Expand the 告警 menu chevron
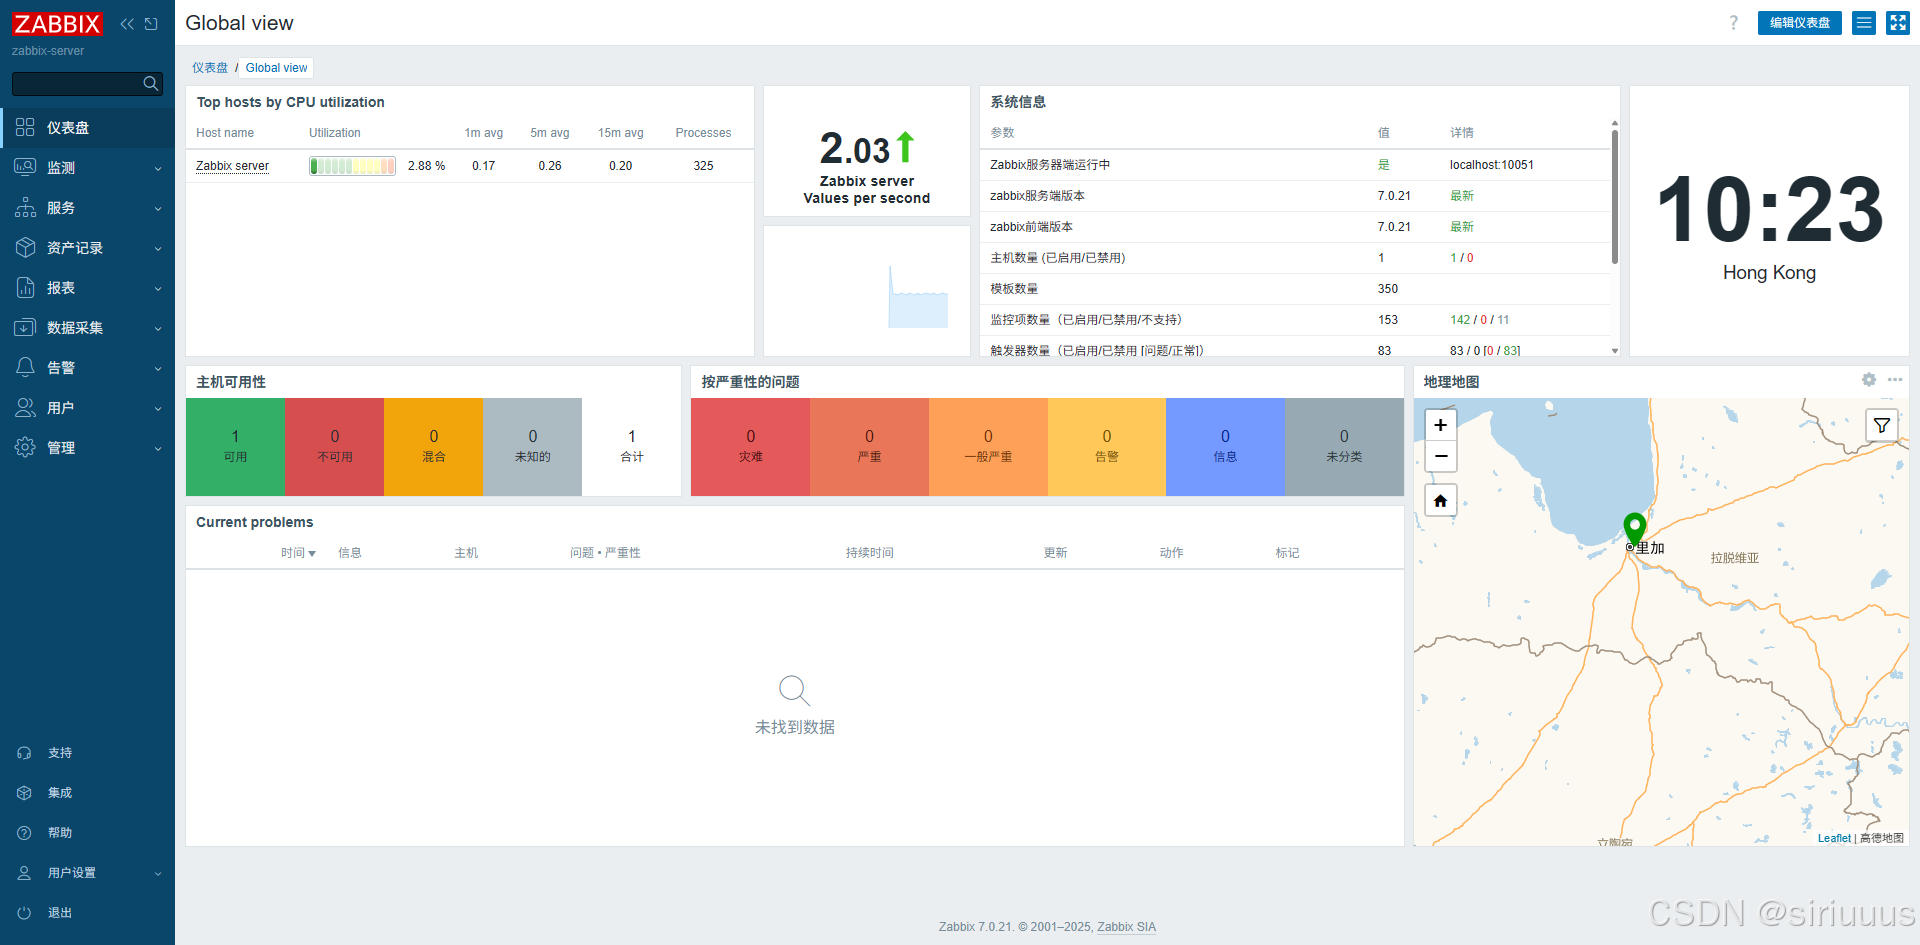Image resolution: width=1920 pixels, height=945 pixels. [x=158, y=369]
